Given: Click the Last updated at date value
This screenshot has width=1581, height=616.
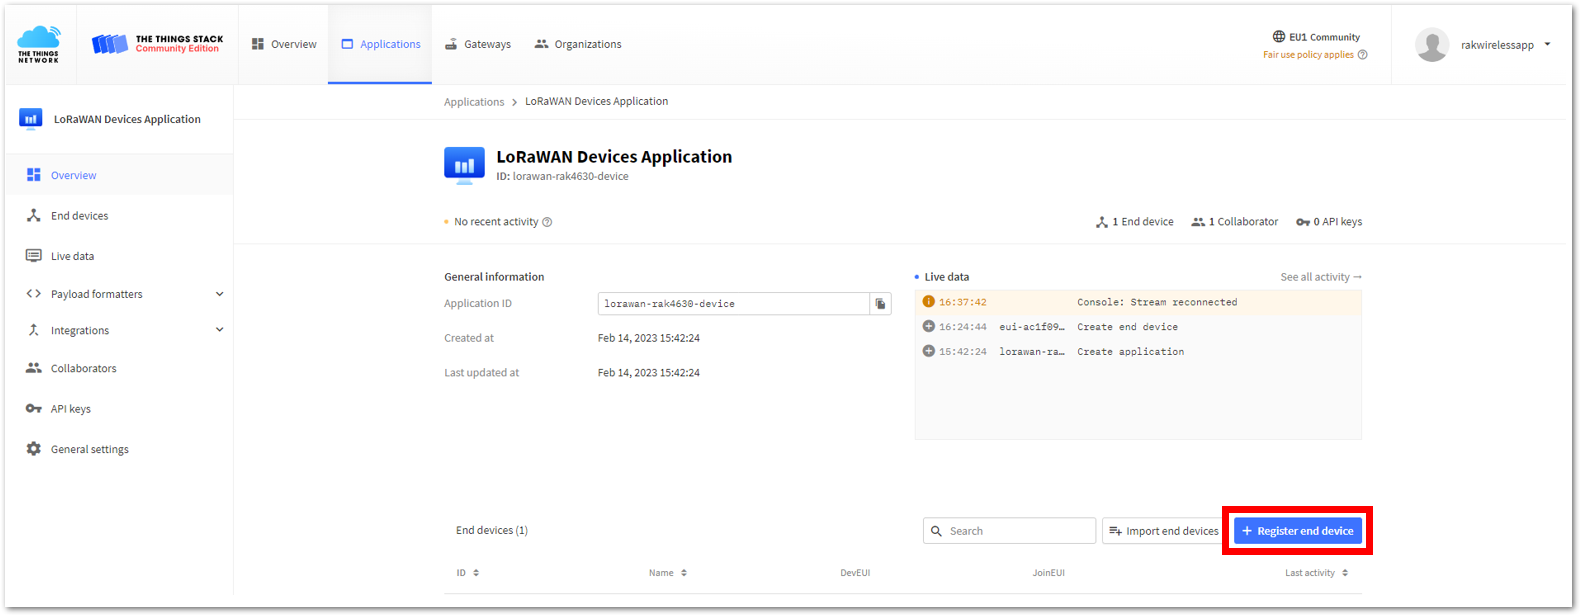Looking at the screenshot, I should tap(649, 373).
